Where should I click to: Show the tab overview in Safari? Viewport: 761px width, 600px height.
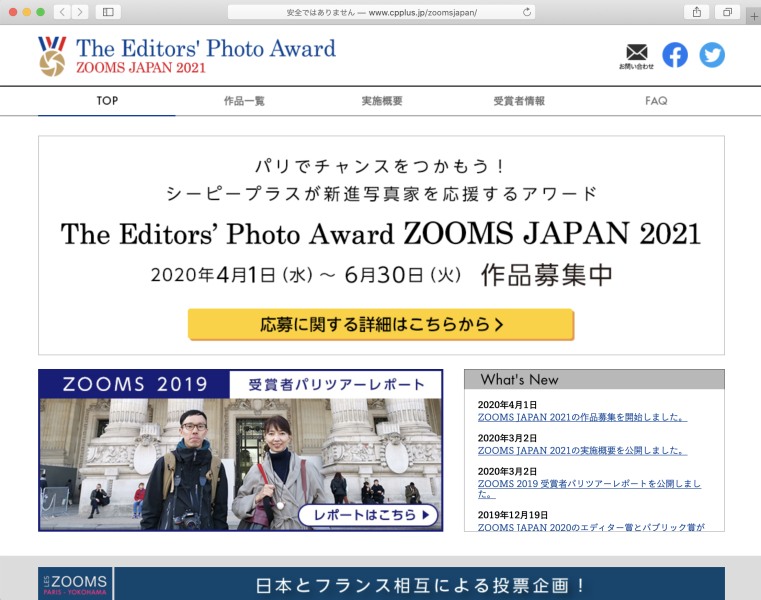click(727, 12)
